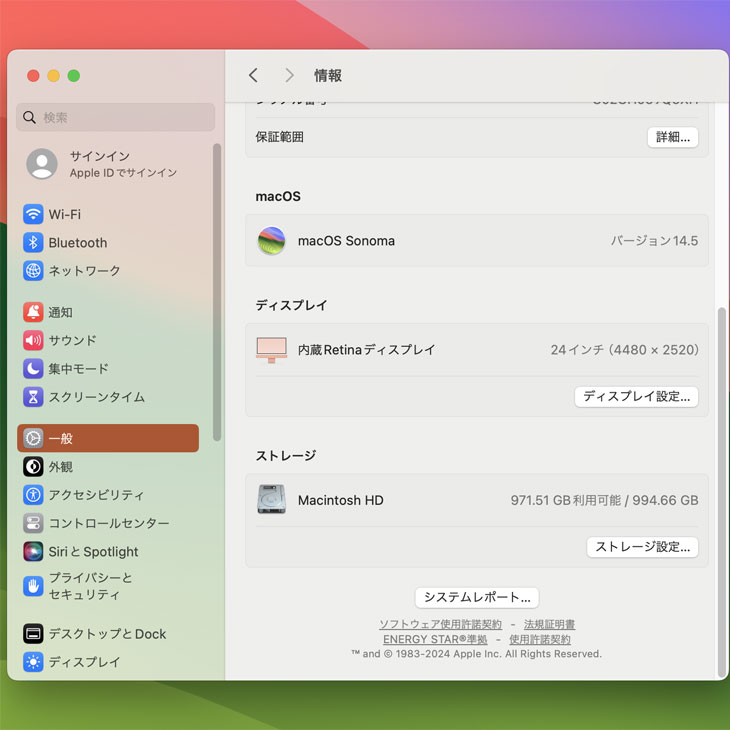Go forward with the right chevron
Viewport: 730px width, 730px height.
point(289,75)
